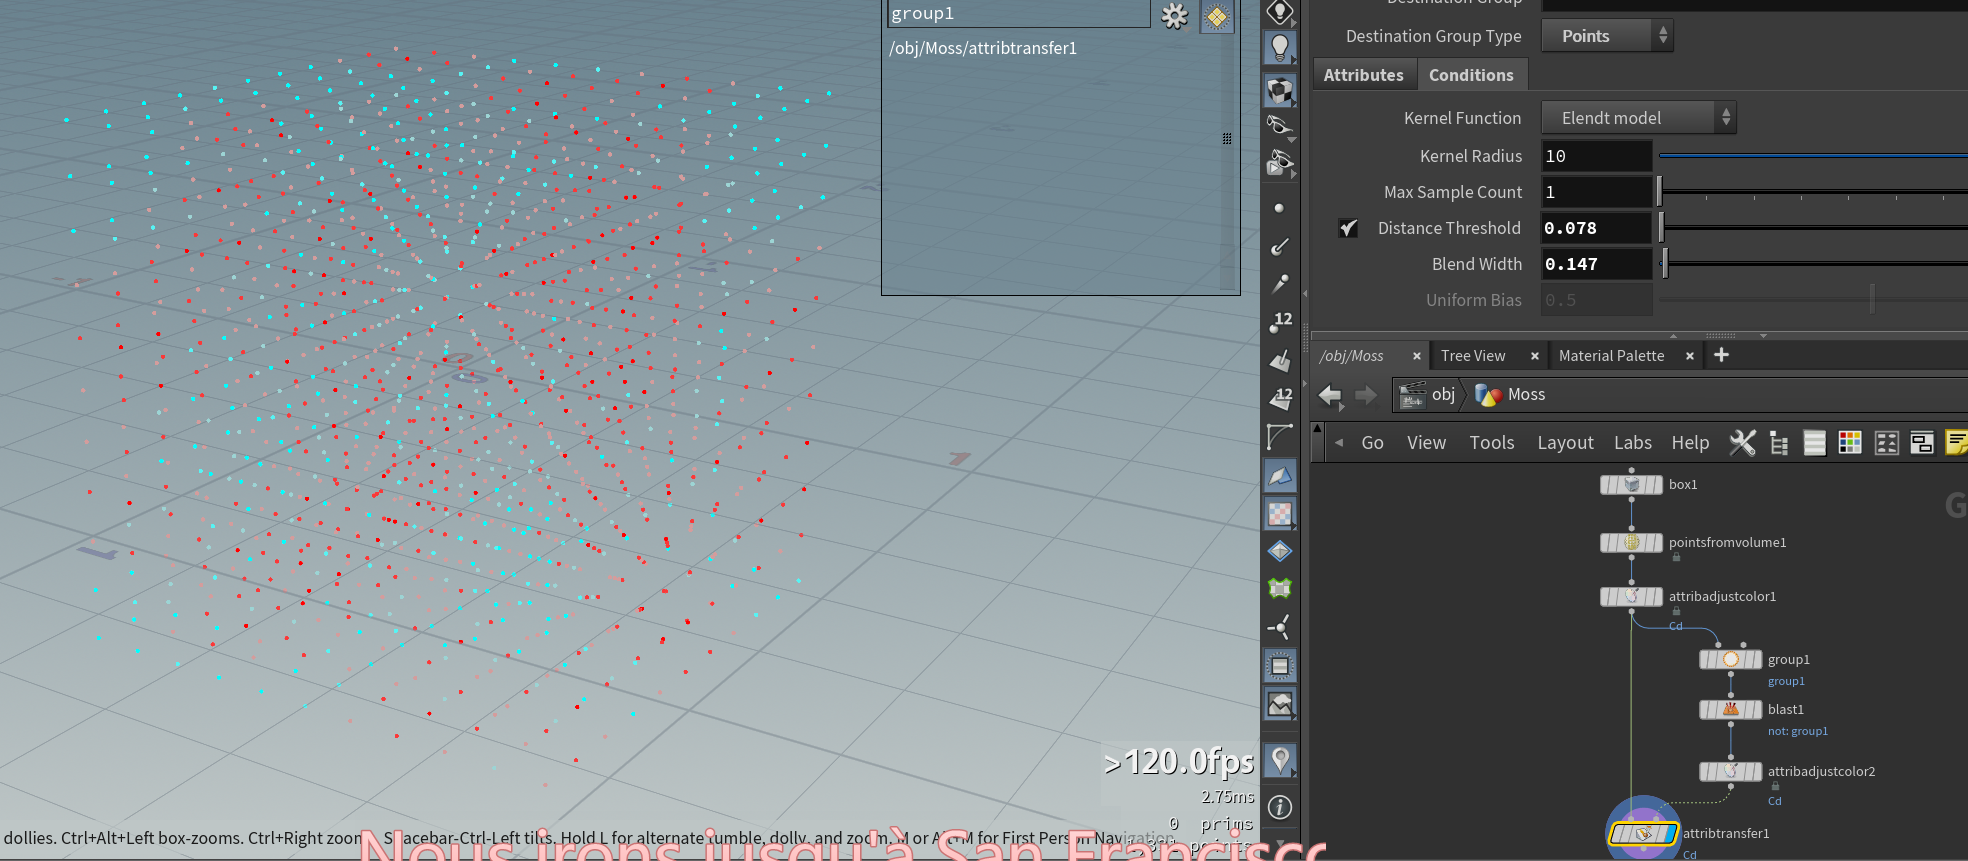Click the wrench icon in network toolbar
This screenshot has height=861, width=1968.
click(x=1742, y=443)
